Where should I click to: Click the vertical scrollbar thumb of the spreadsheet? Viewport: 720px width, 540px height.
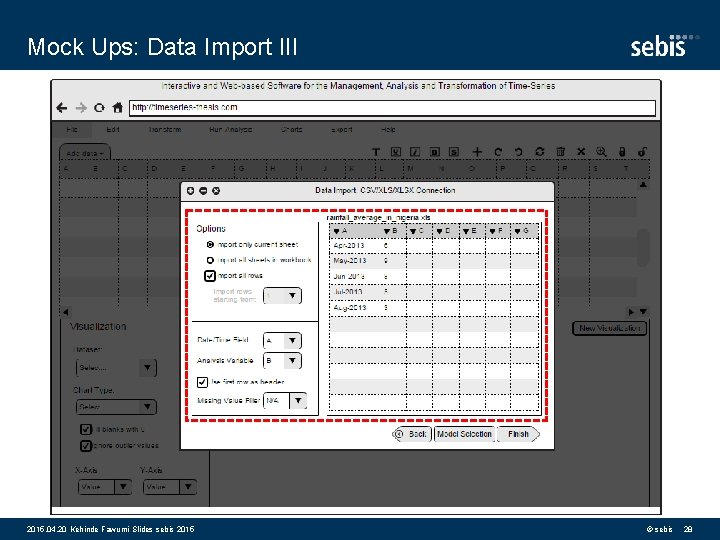click(x=643, y=247)
